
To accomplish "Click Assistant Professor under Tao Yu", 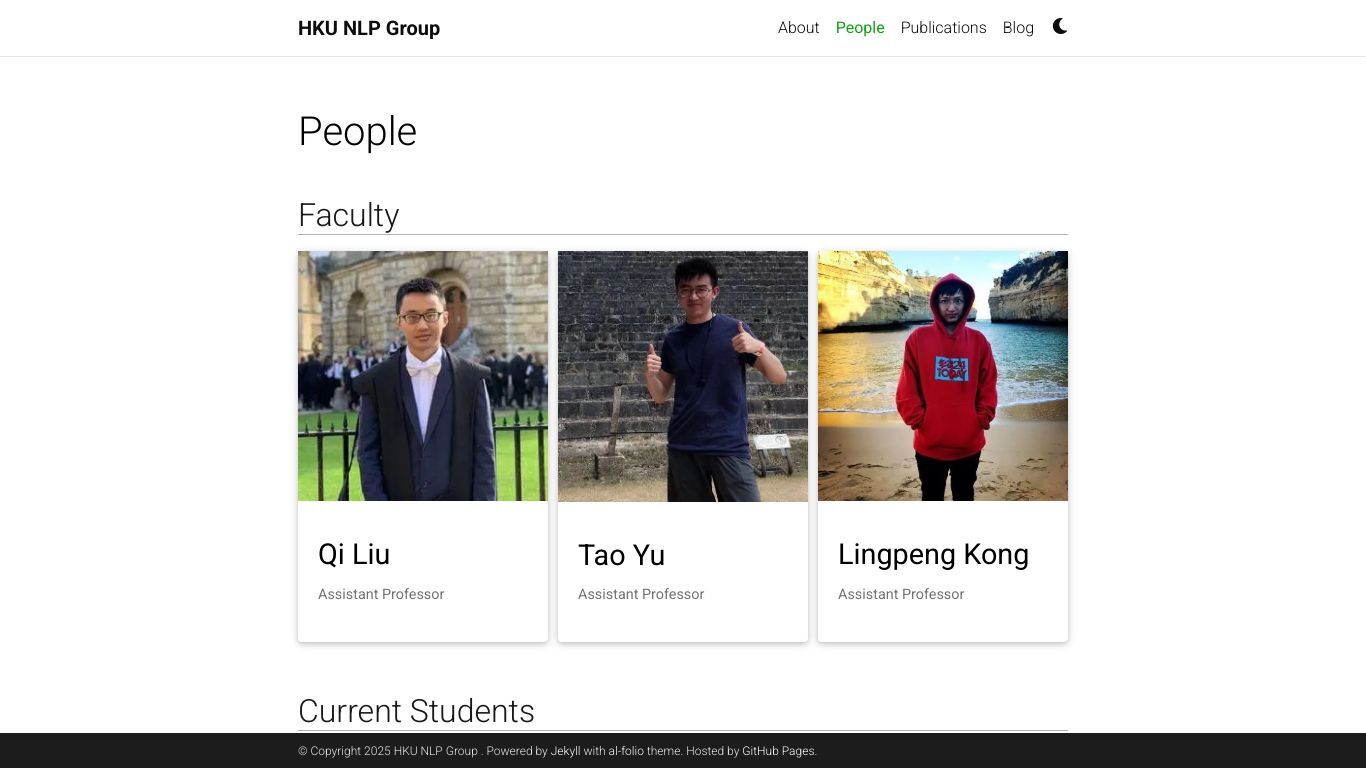I will [x=641, y=594].
